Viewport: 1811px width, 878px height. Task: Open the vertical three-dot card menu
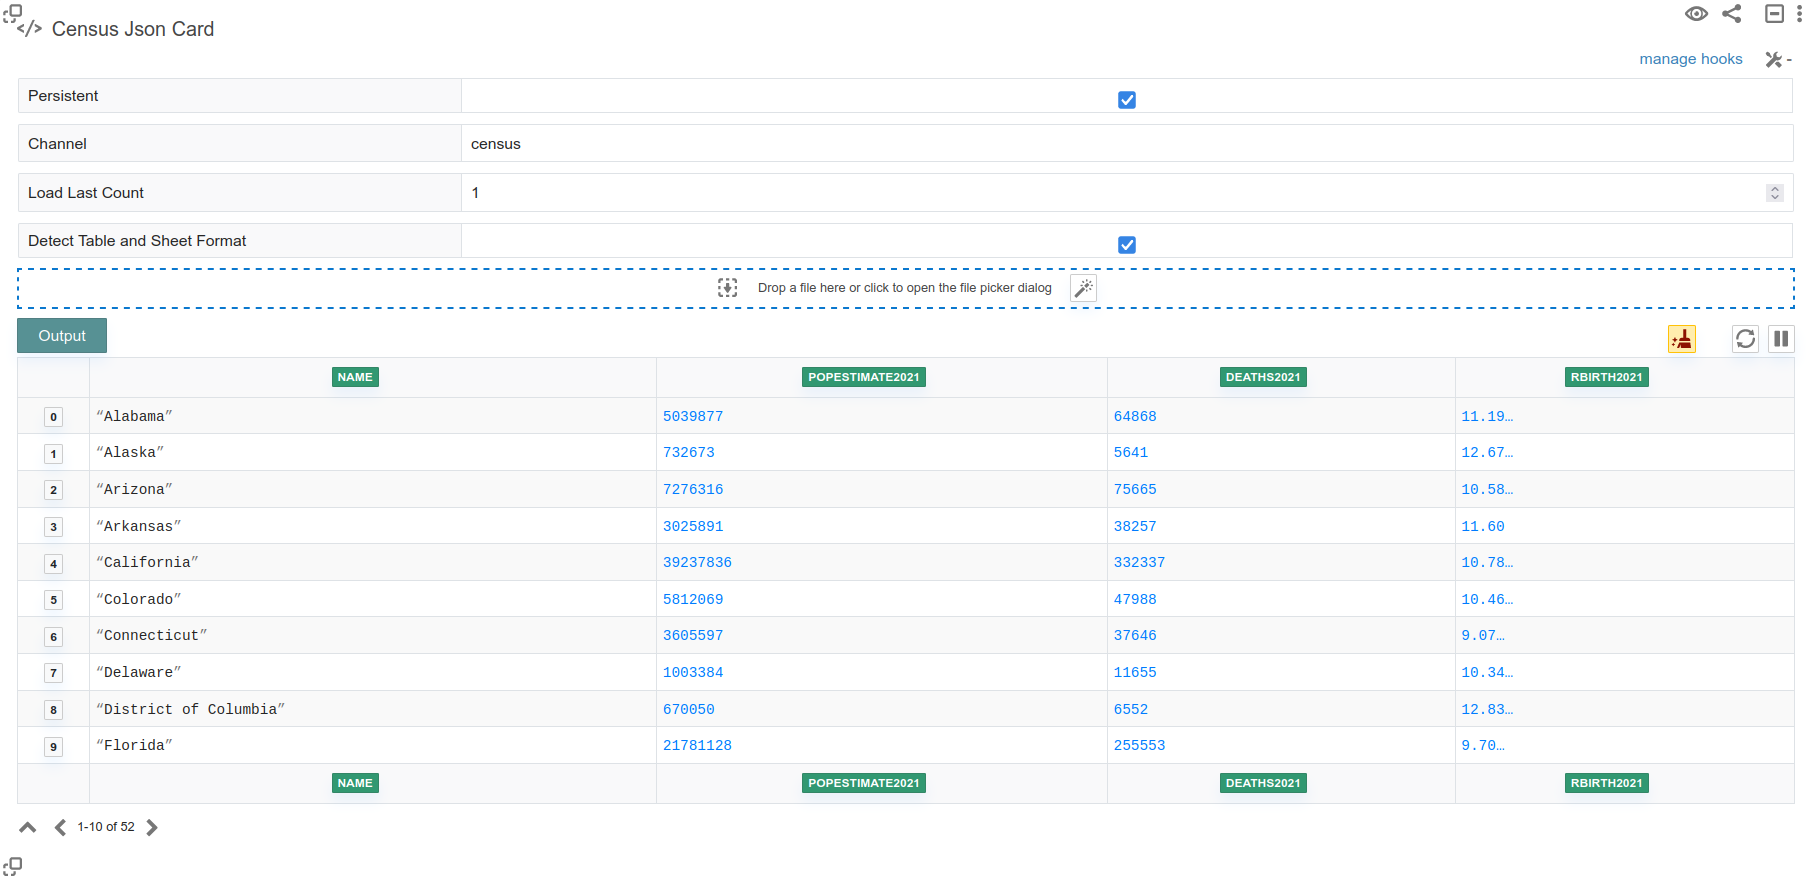1799,14
